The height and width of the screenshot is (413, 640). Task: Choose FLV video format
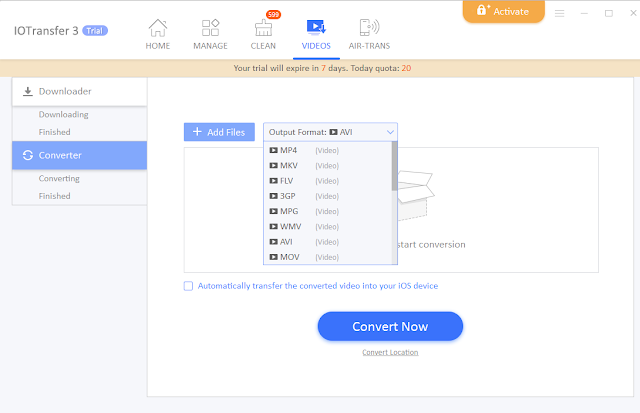point(327,181)
